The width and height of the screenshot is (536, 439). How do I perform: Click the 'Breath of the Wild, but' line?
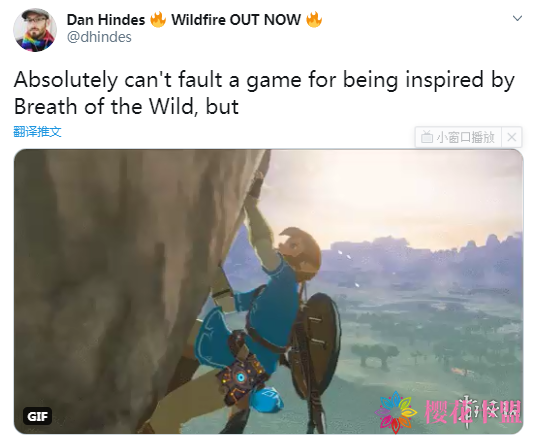[x=126, y=107]
